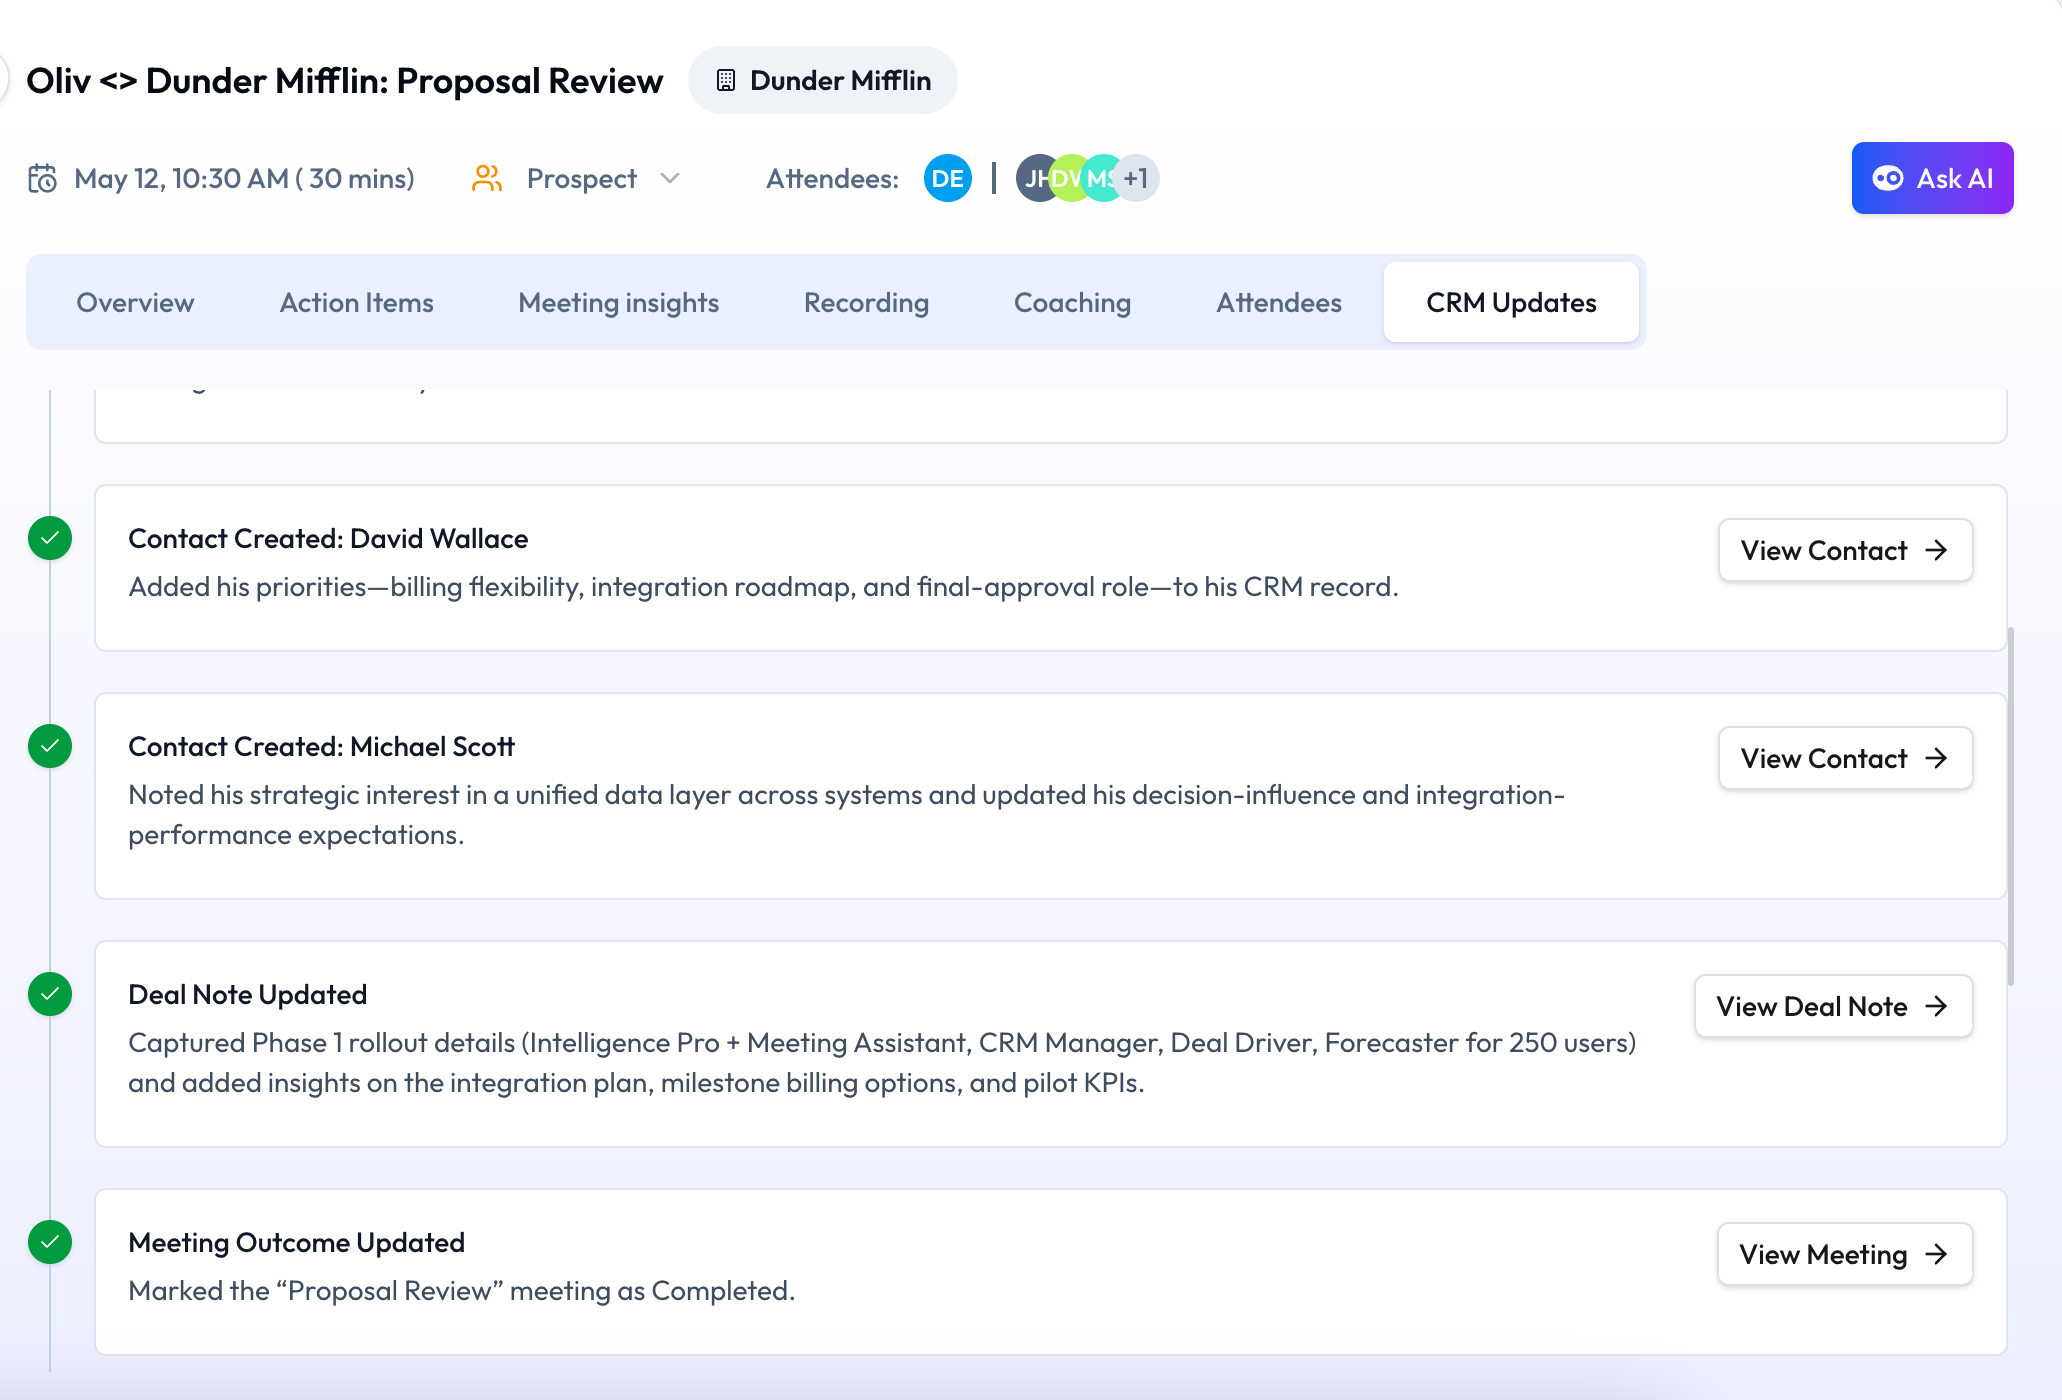Click the orange Prospect people icon
The height and width of the screenshot is (1400, 2062).
486,179
